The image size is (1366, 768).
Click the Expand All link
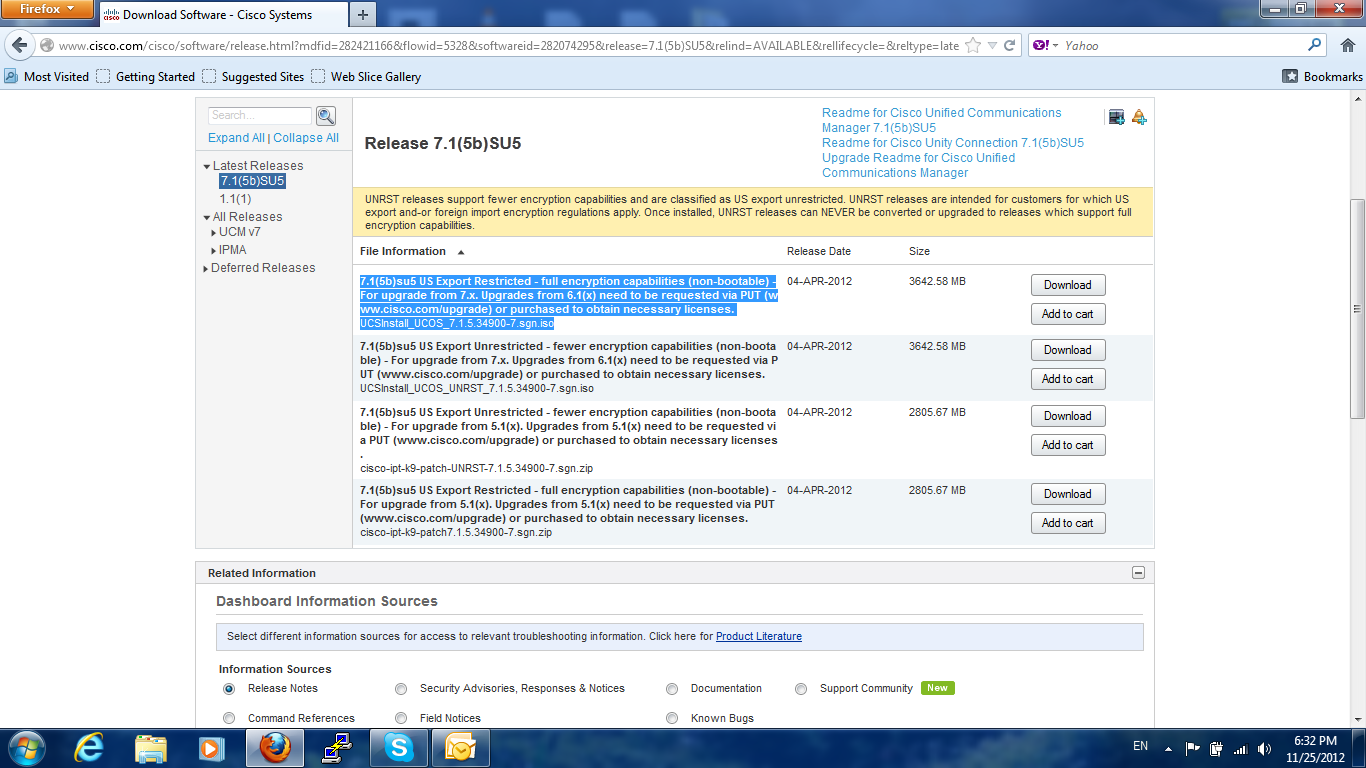236,138
